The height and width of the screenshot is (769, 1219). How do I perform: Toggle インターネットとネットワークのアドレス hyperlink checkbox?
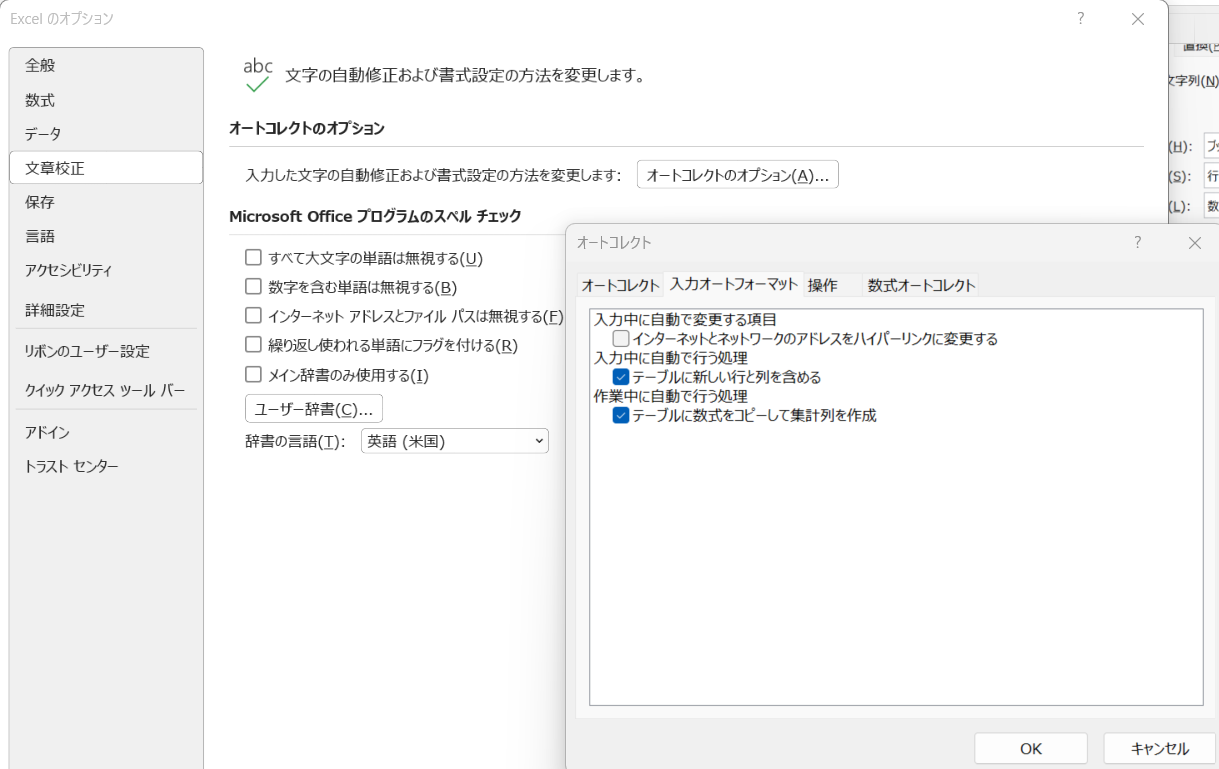[621, 339]
